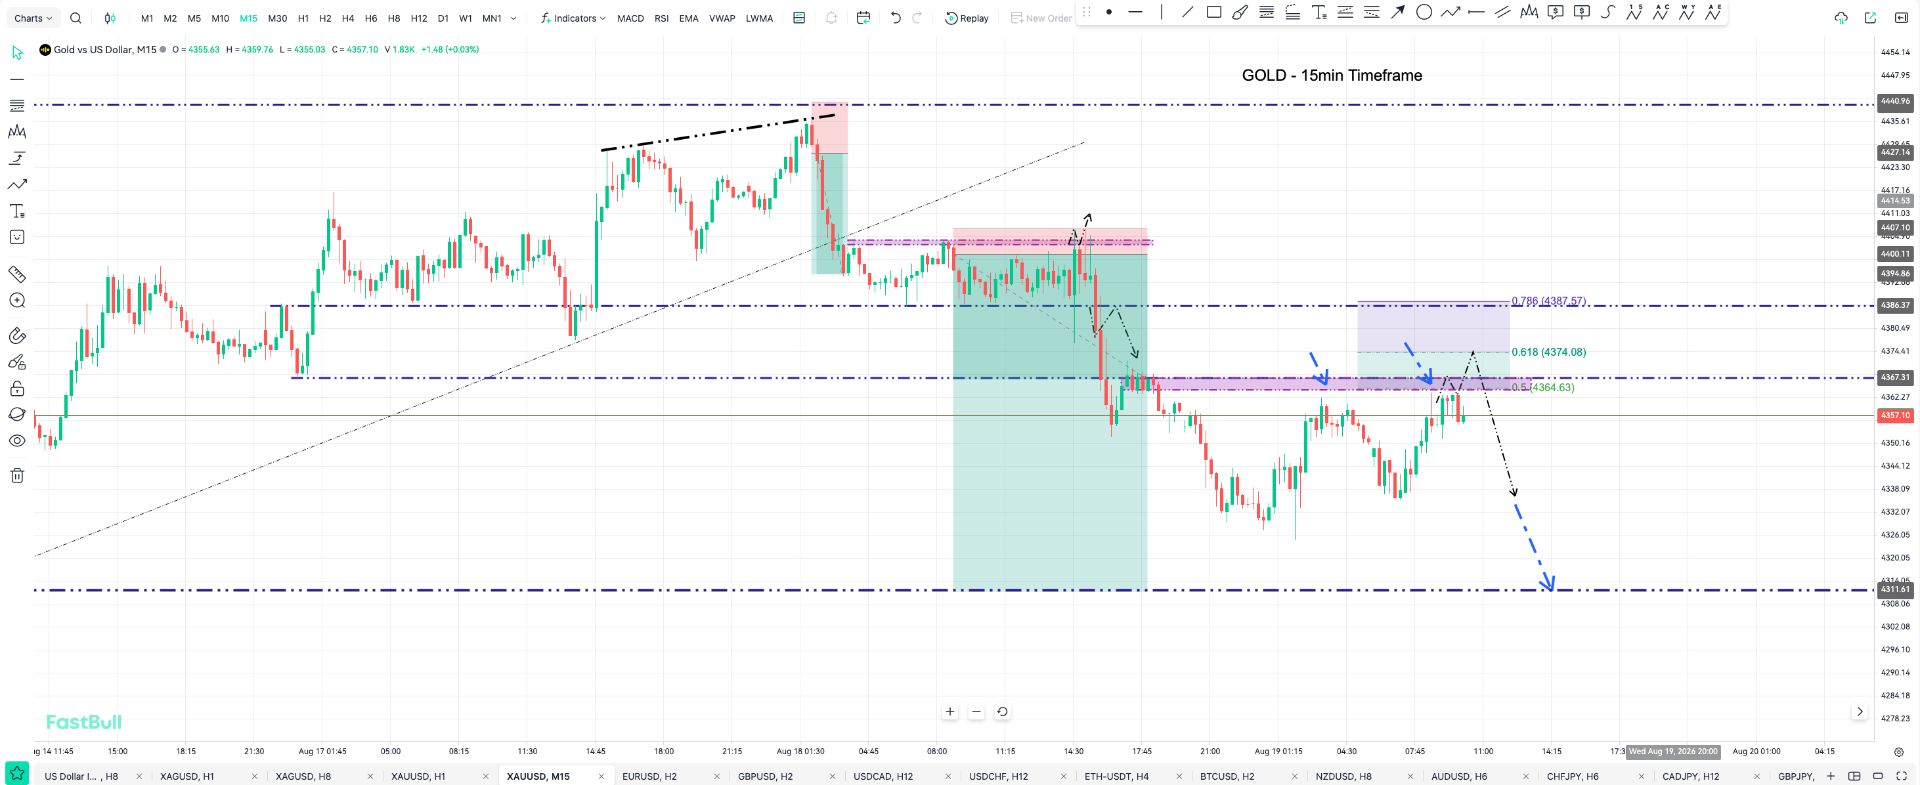Toggle fullscreen mode at bottom right

point(1902,776)
